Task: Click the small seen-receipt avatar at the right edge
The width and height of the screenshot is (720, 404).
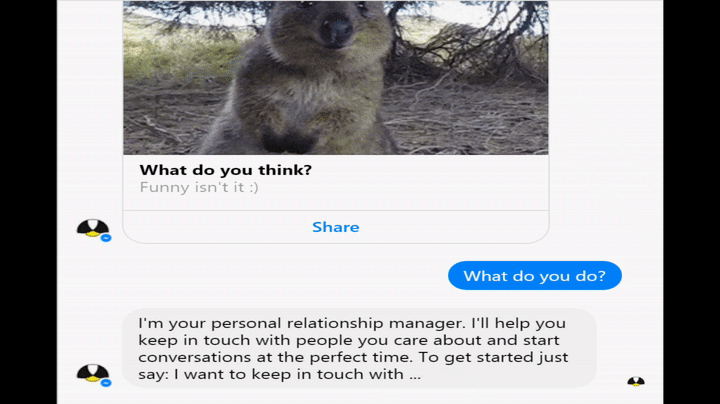Action: coord(636,381)
